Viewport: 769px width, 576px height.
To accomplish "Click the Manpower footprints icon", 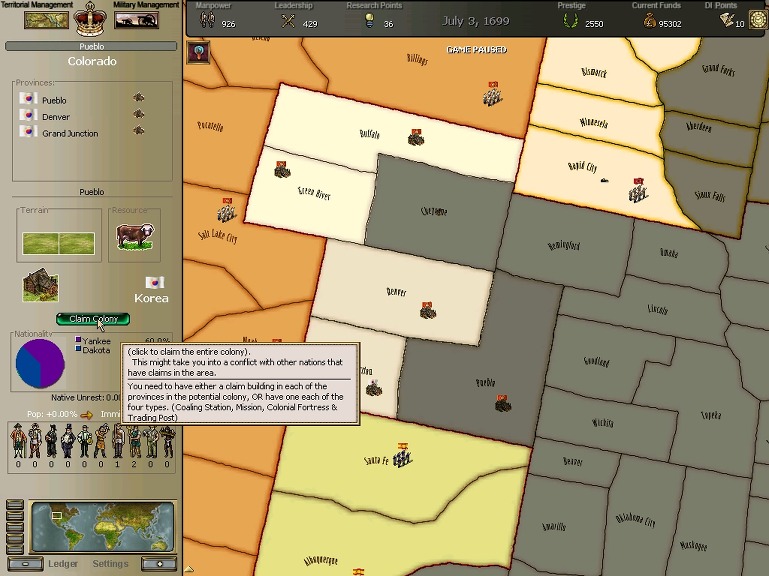I will click(207, 22).
